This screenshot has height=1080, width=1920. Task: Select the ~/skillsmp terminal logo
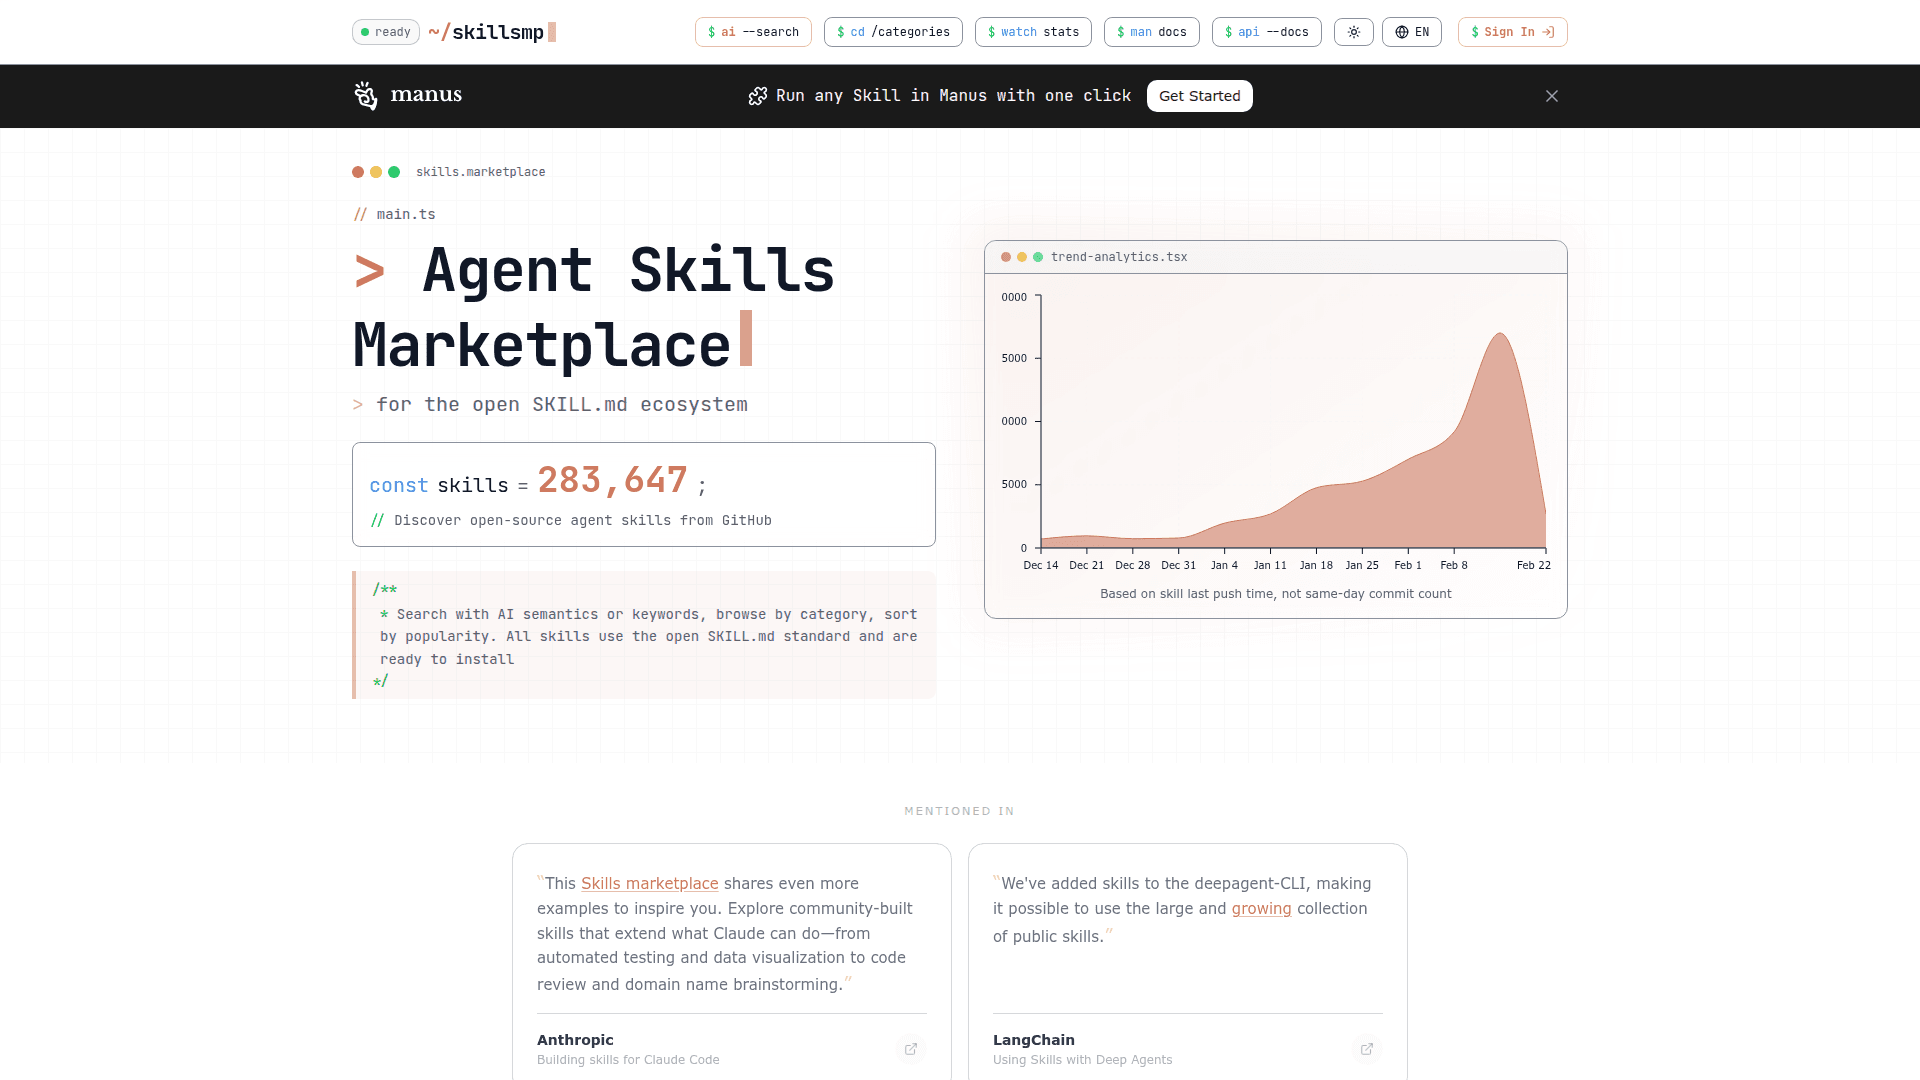point(489,32)
